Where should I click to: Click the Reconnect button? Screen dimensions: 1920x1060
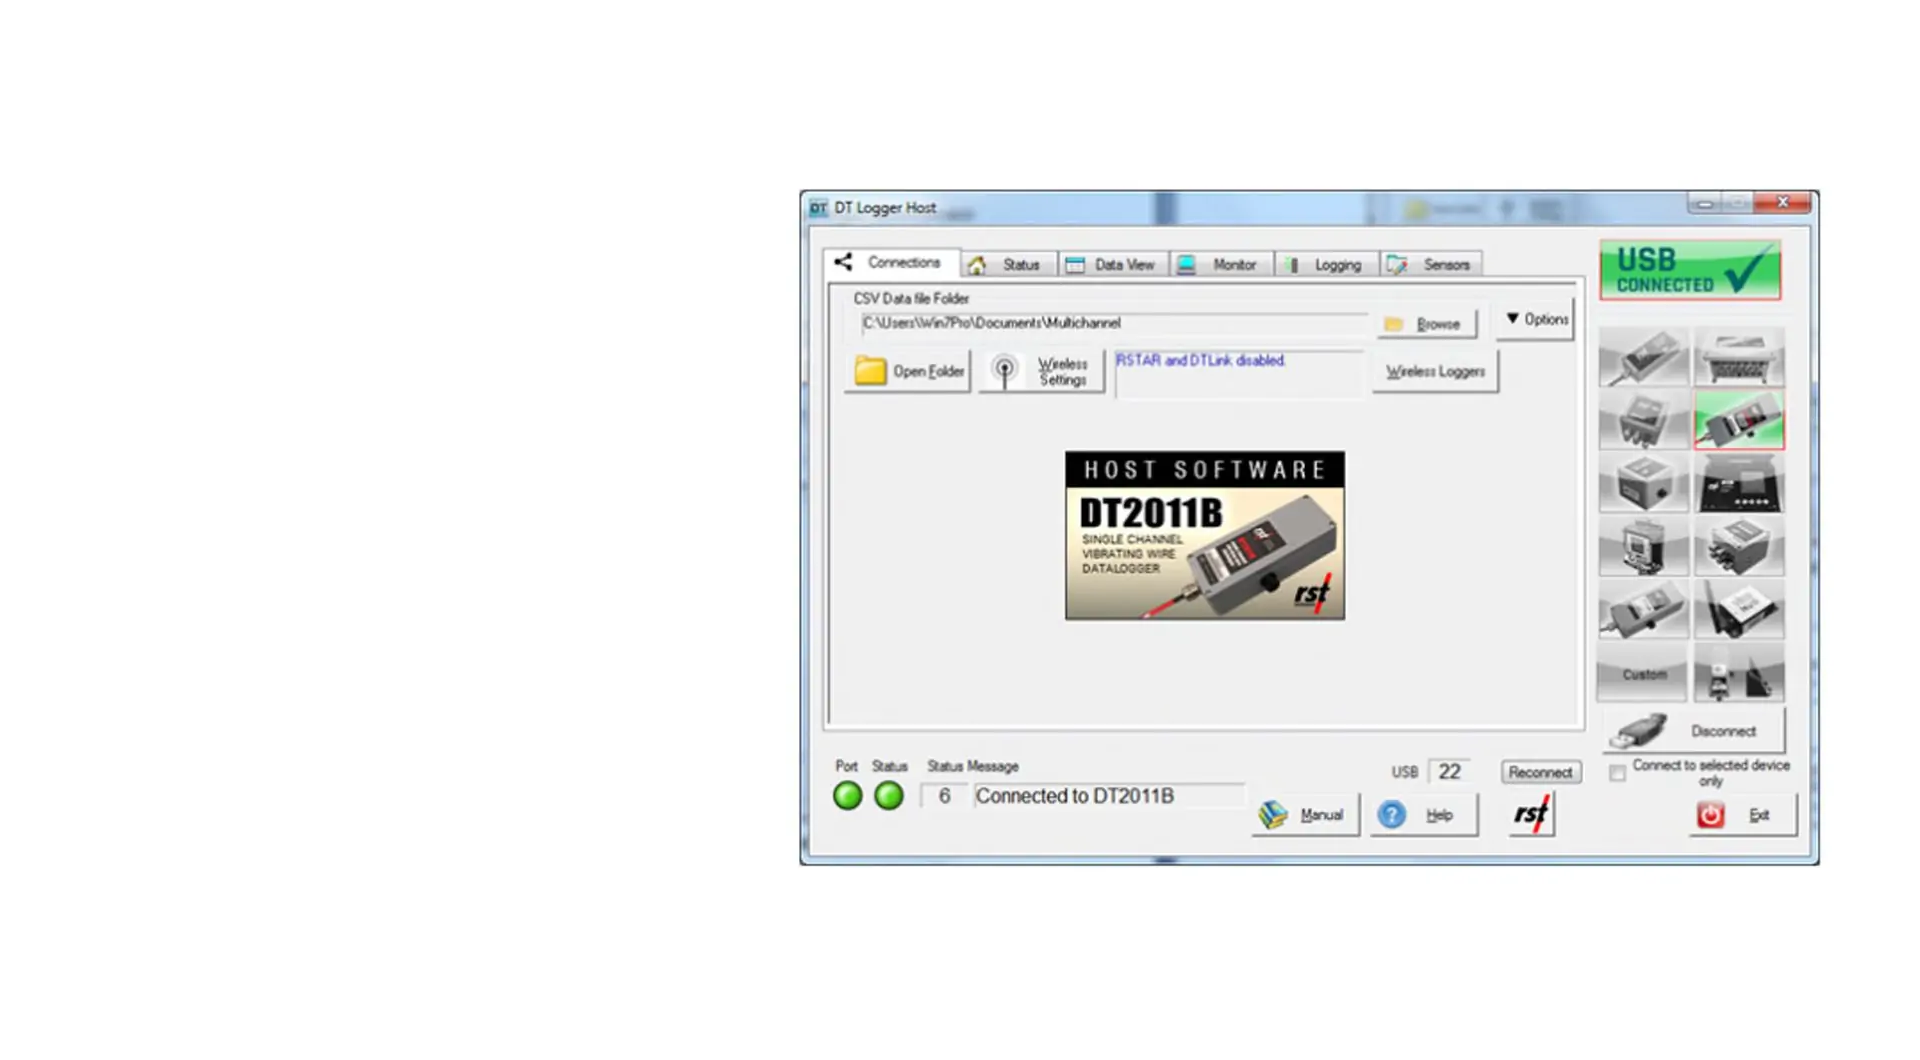(1540, 772)
